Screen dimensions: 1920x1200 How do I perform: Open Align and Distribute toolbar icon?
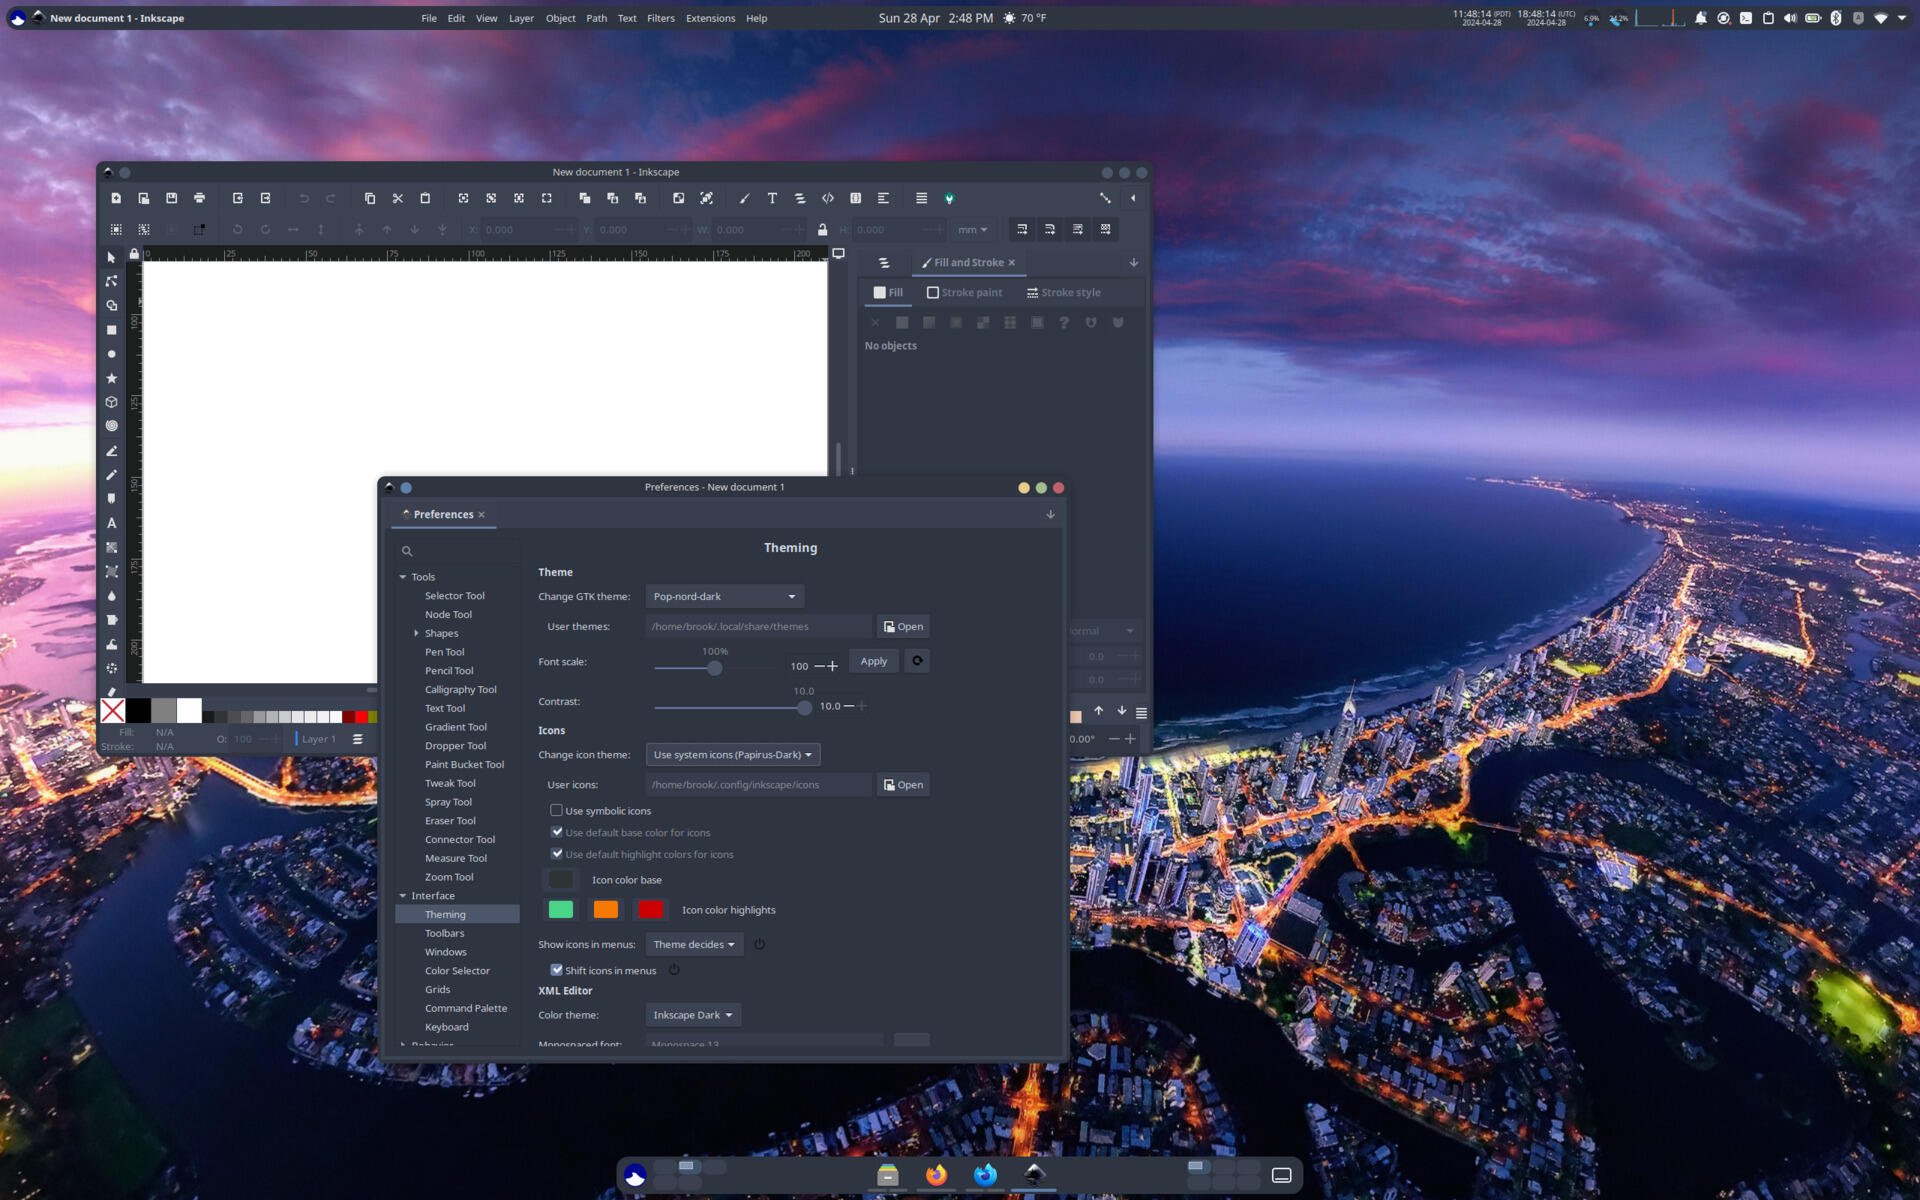tap(883, 198)
